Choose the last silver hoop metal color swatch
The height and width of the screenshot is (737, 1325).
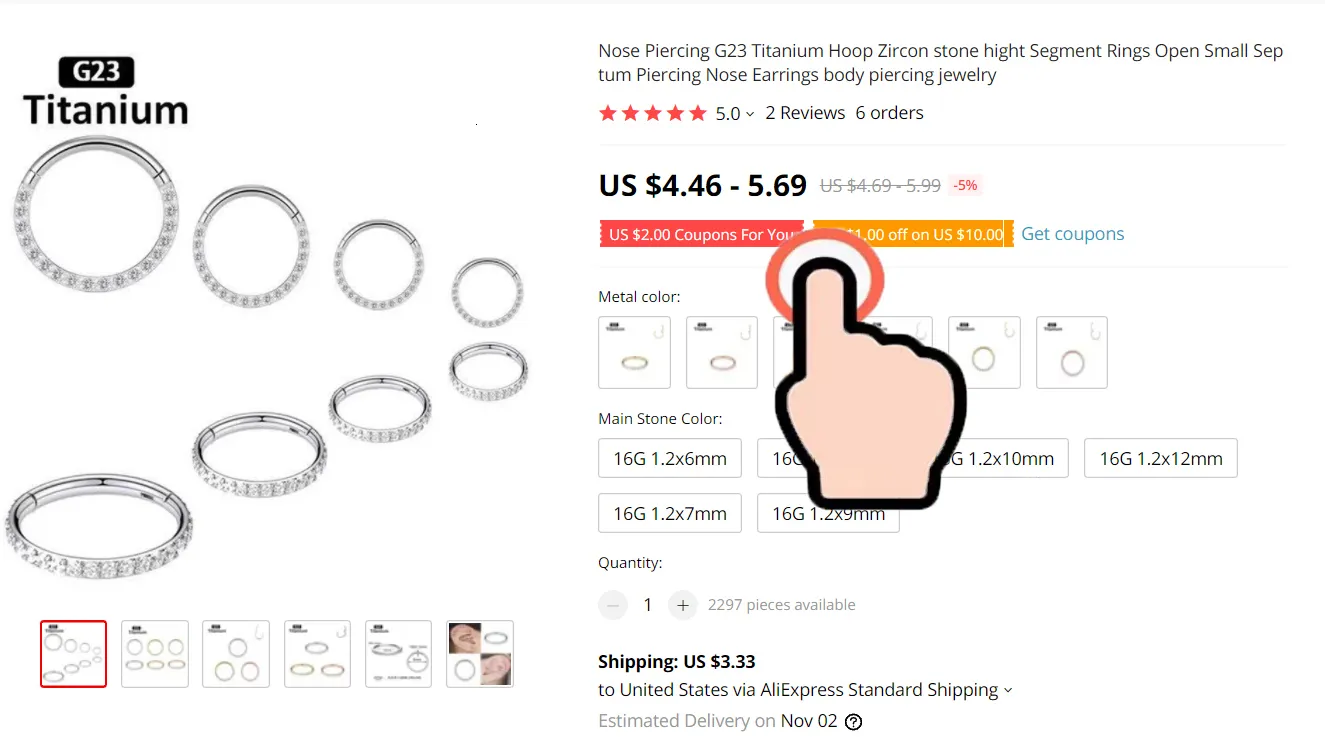click(x=1072, y=353)
